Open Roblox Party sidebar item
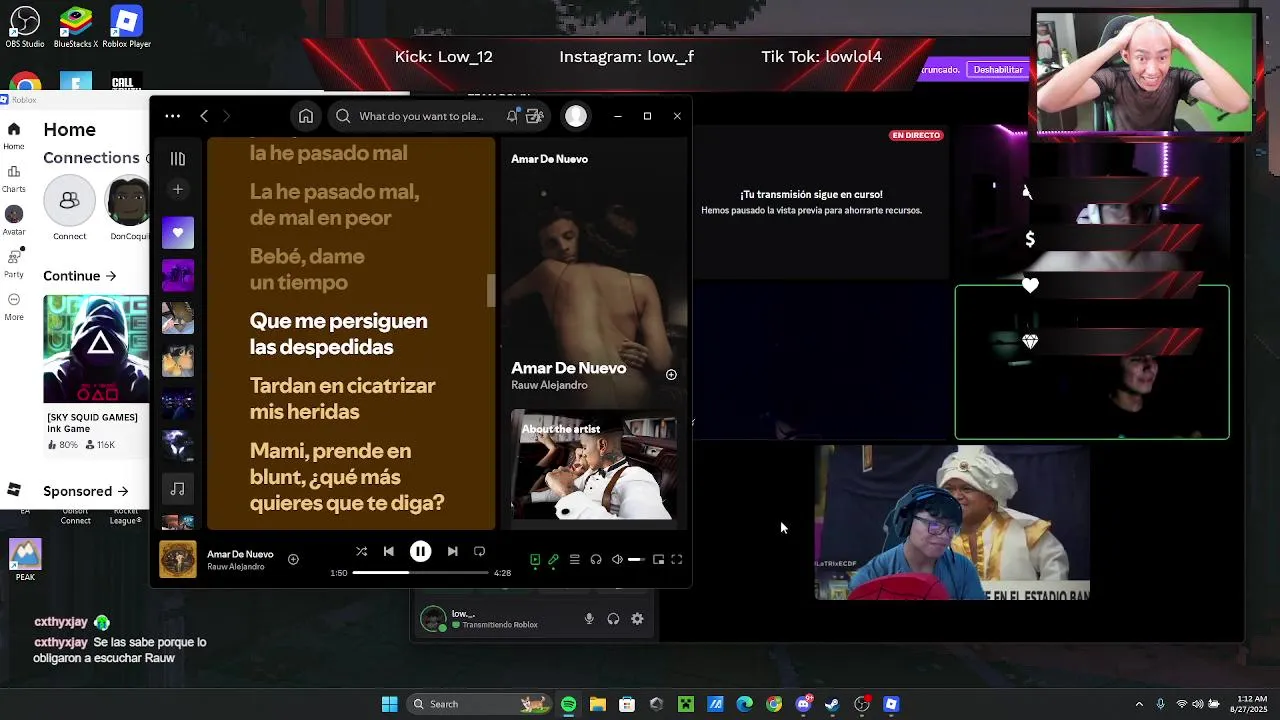Viewport: 1280px width, 720px height. tap(14, 263)
